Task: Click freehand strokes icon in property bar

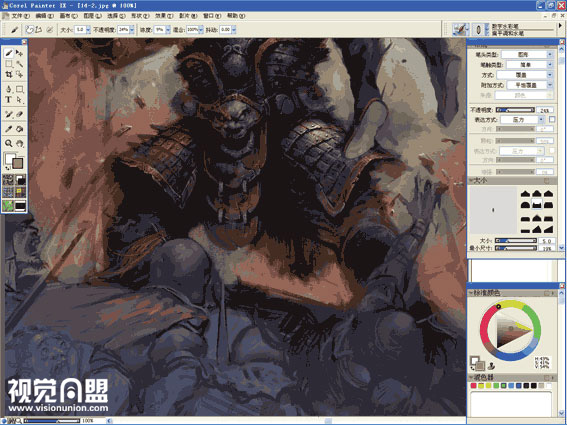Action: point(30,30)
